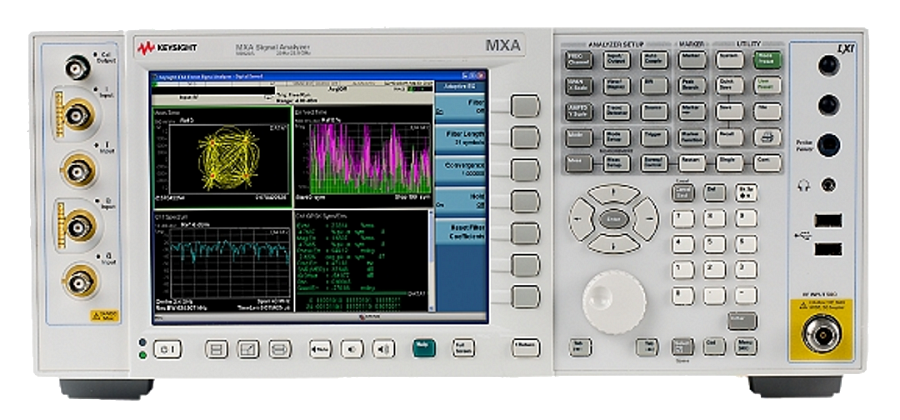Push the Mute speaker key
900x420 pixels.
pyautogui.click(x=320, y=349)
